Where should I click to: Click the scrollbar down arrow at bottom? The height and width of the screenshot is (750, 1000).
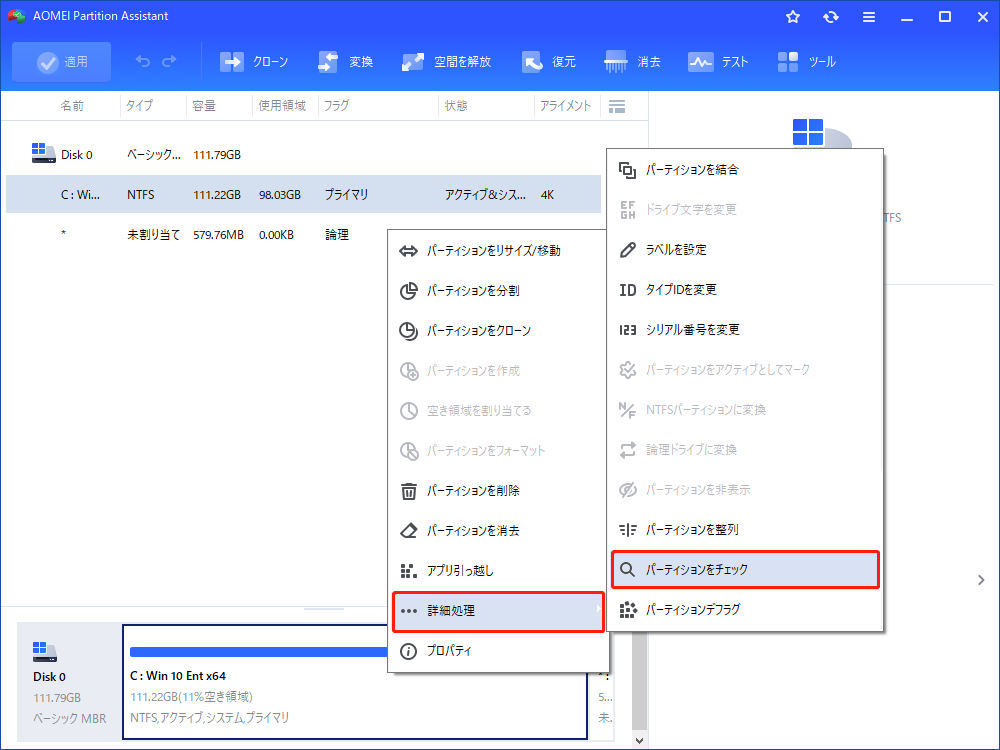640,740
